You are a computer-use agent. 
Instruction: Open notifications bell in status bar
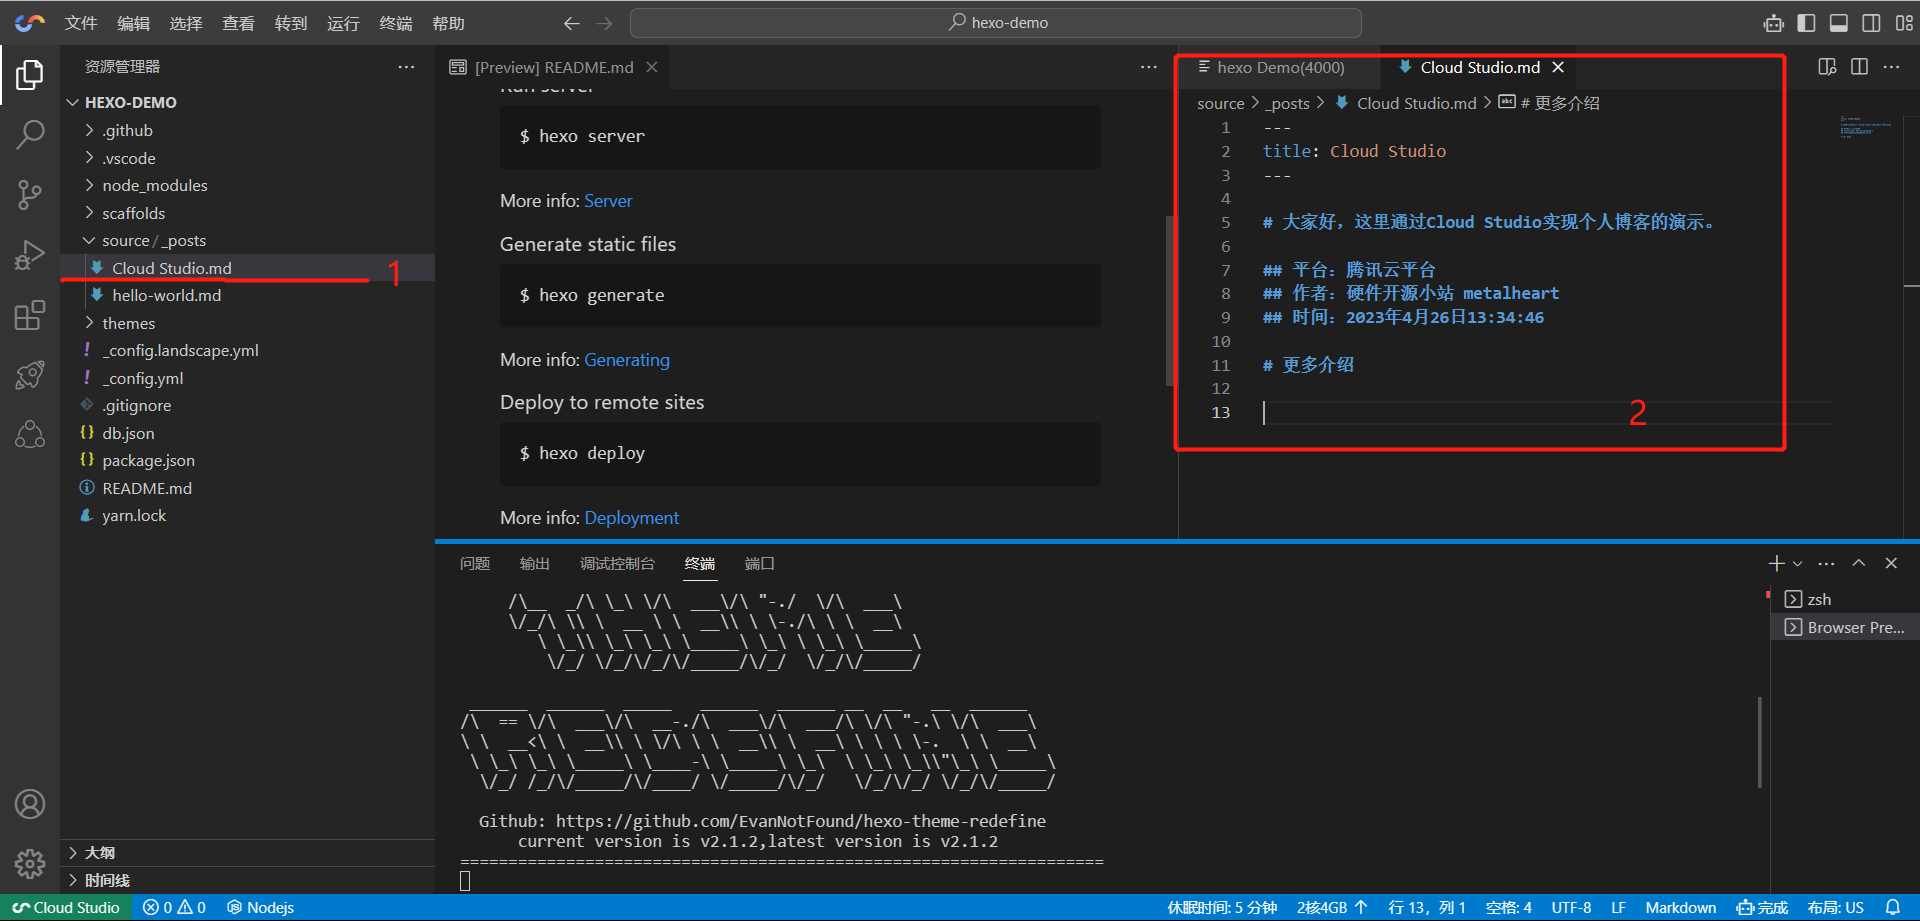pos(1893,907)
